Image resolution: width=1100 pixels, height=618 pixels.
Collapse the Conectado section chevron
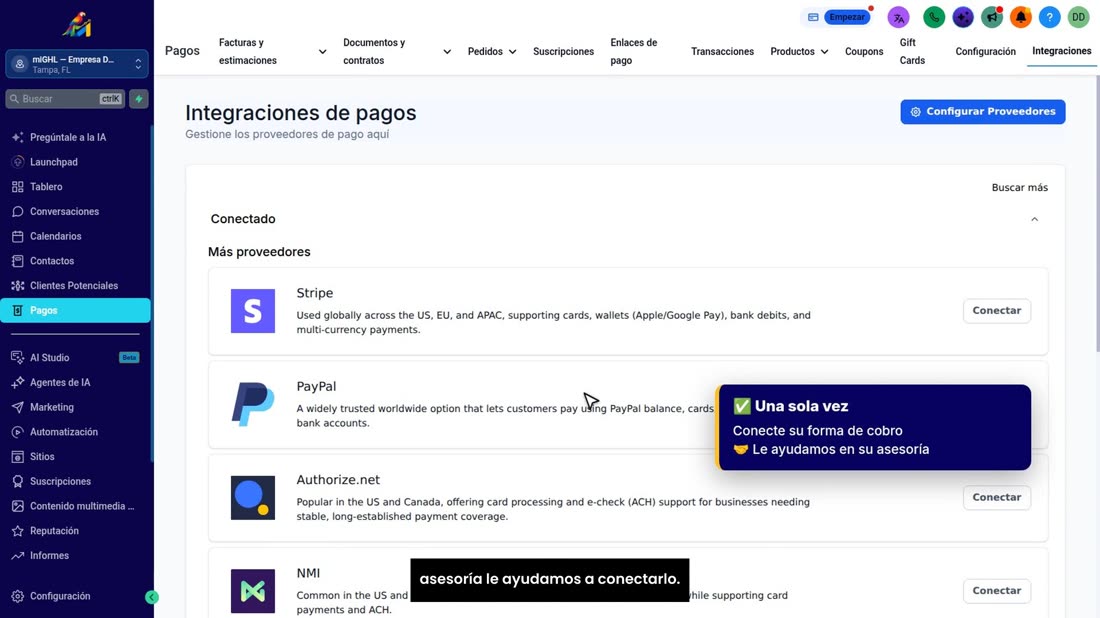pos(1034,220)
